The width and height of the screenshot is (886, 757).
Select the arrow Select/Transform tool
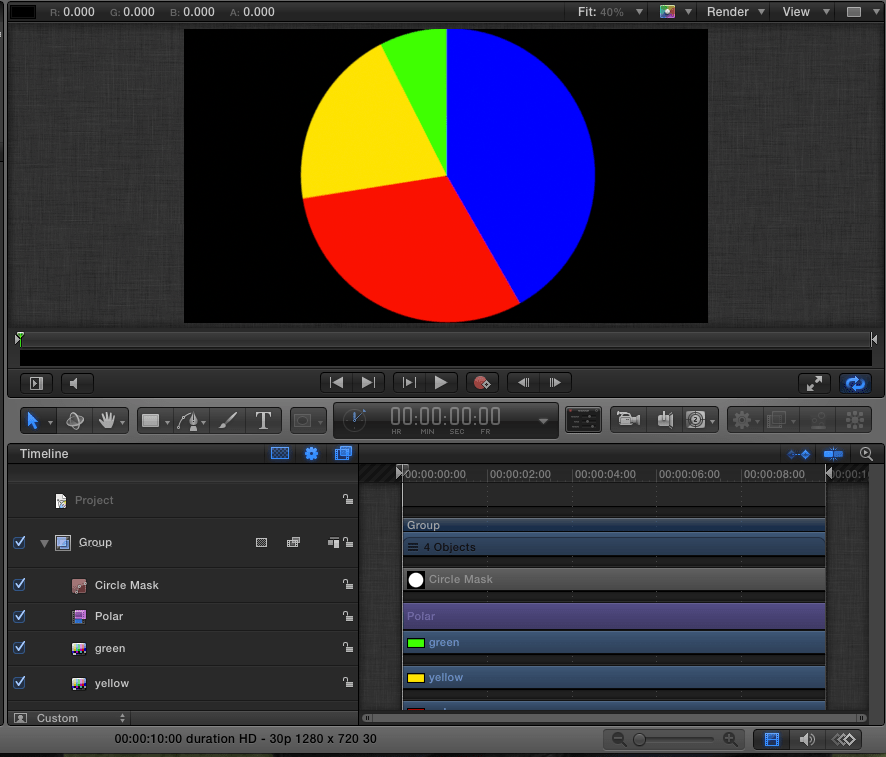coord(32,421)
